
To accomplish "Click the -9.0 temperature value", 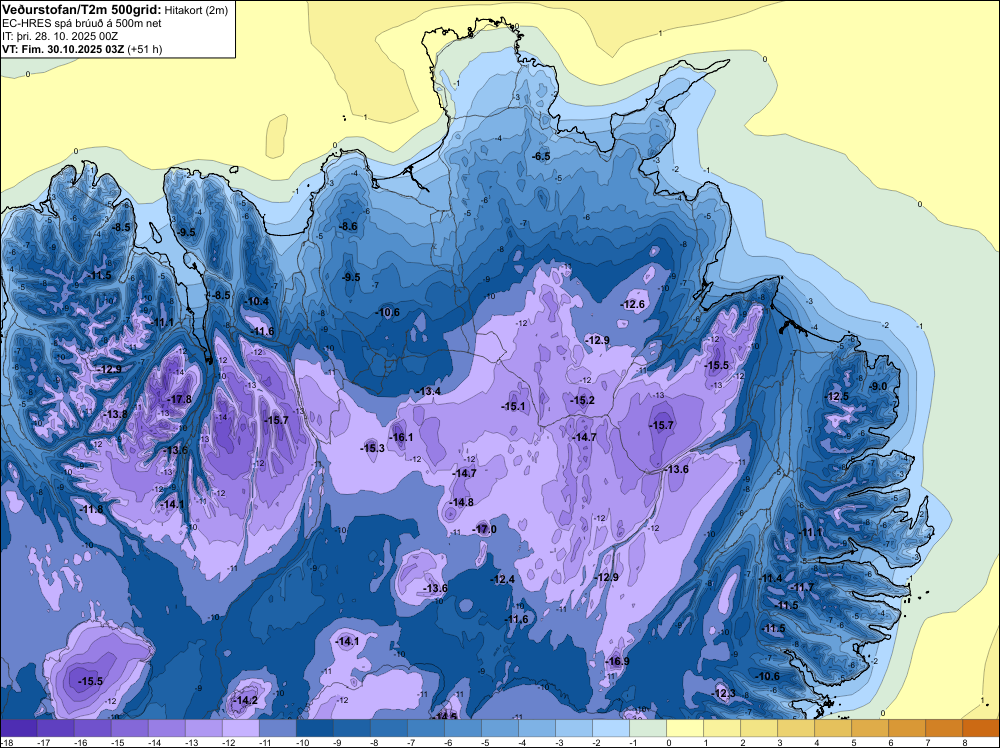I will [x=878, y=386].
